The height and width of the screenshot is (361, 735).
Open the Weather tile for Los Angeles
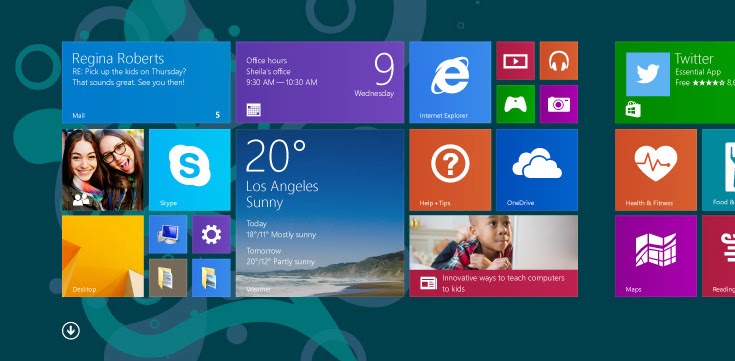[x=320, y=213]
